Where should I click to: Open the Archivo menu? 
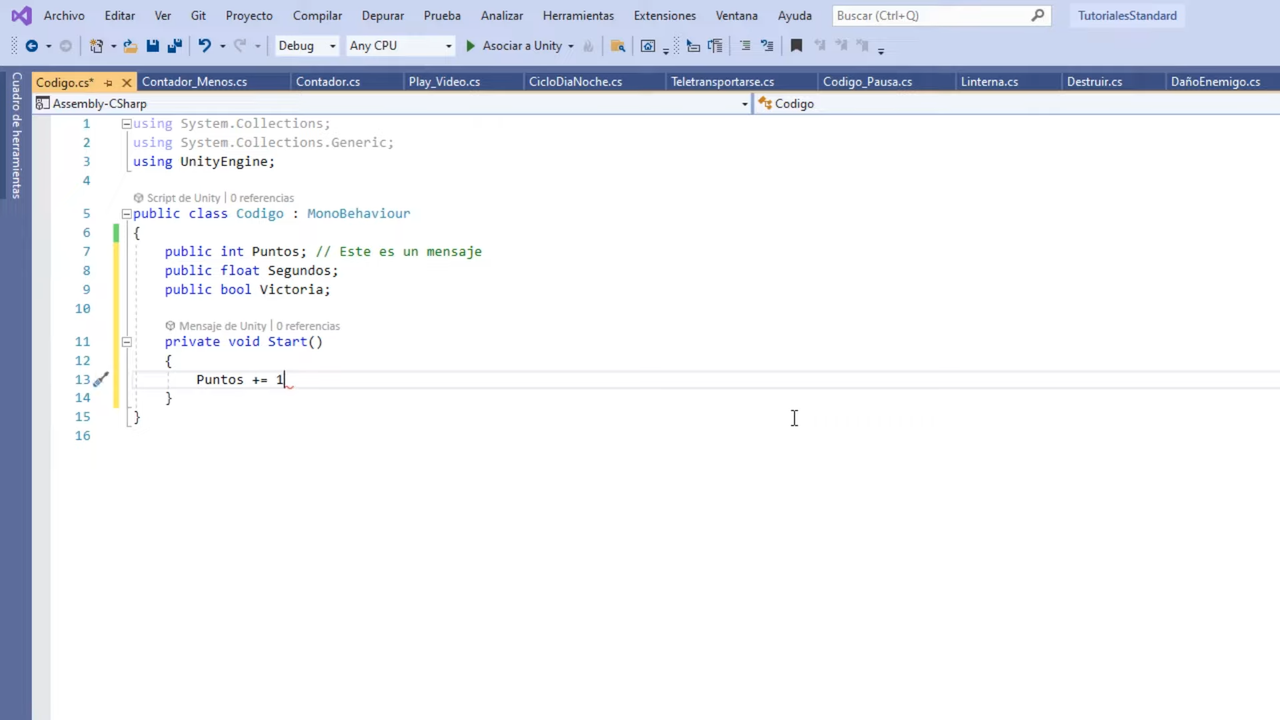tap(64, 15)
